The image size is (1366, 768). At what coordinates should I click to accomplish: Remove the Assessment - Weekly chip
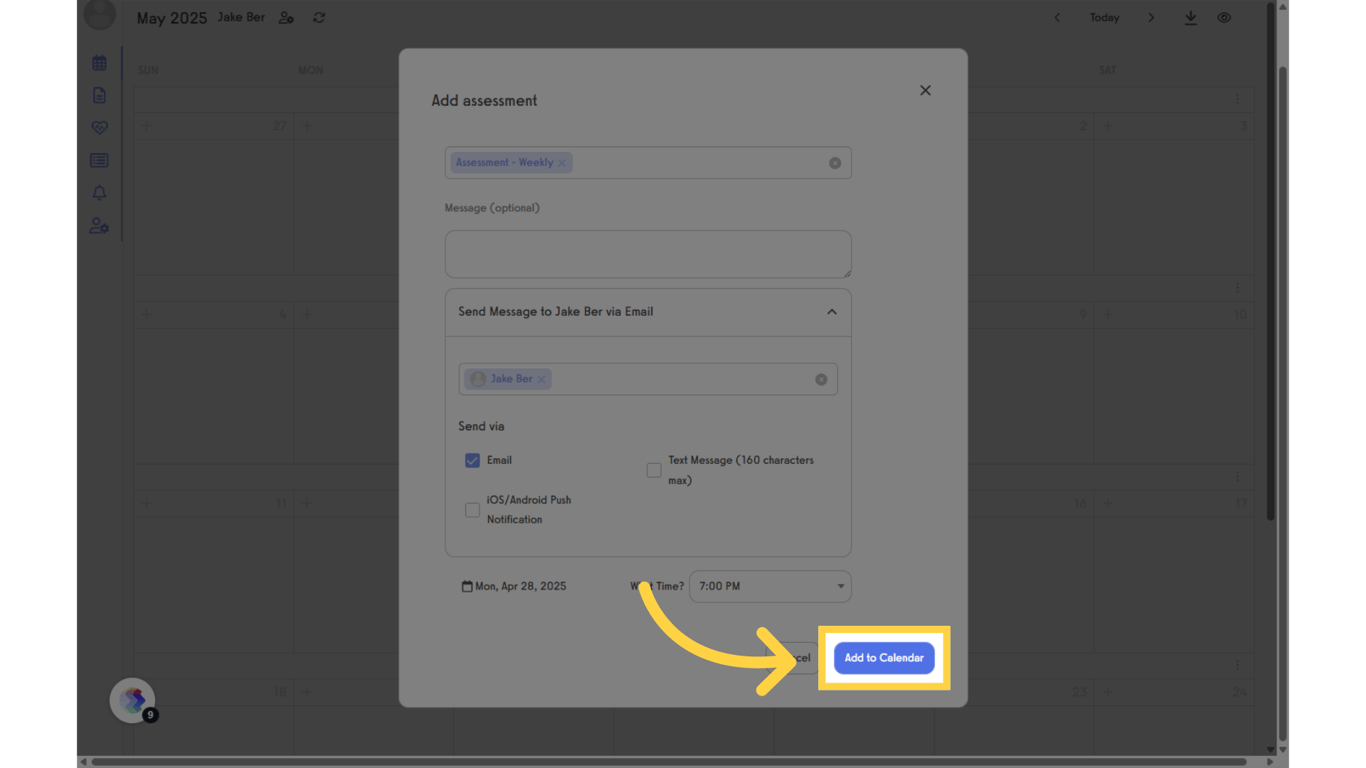[x=562, y=163]
